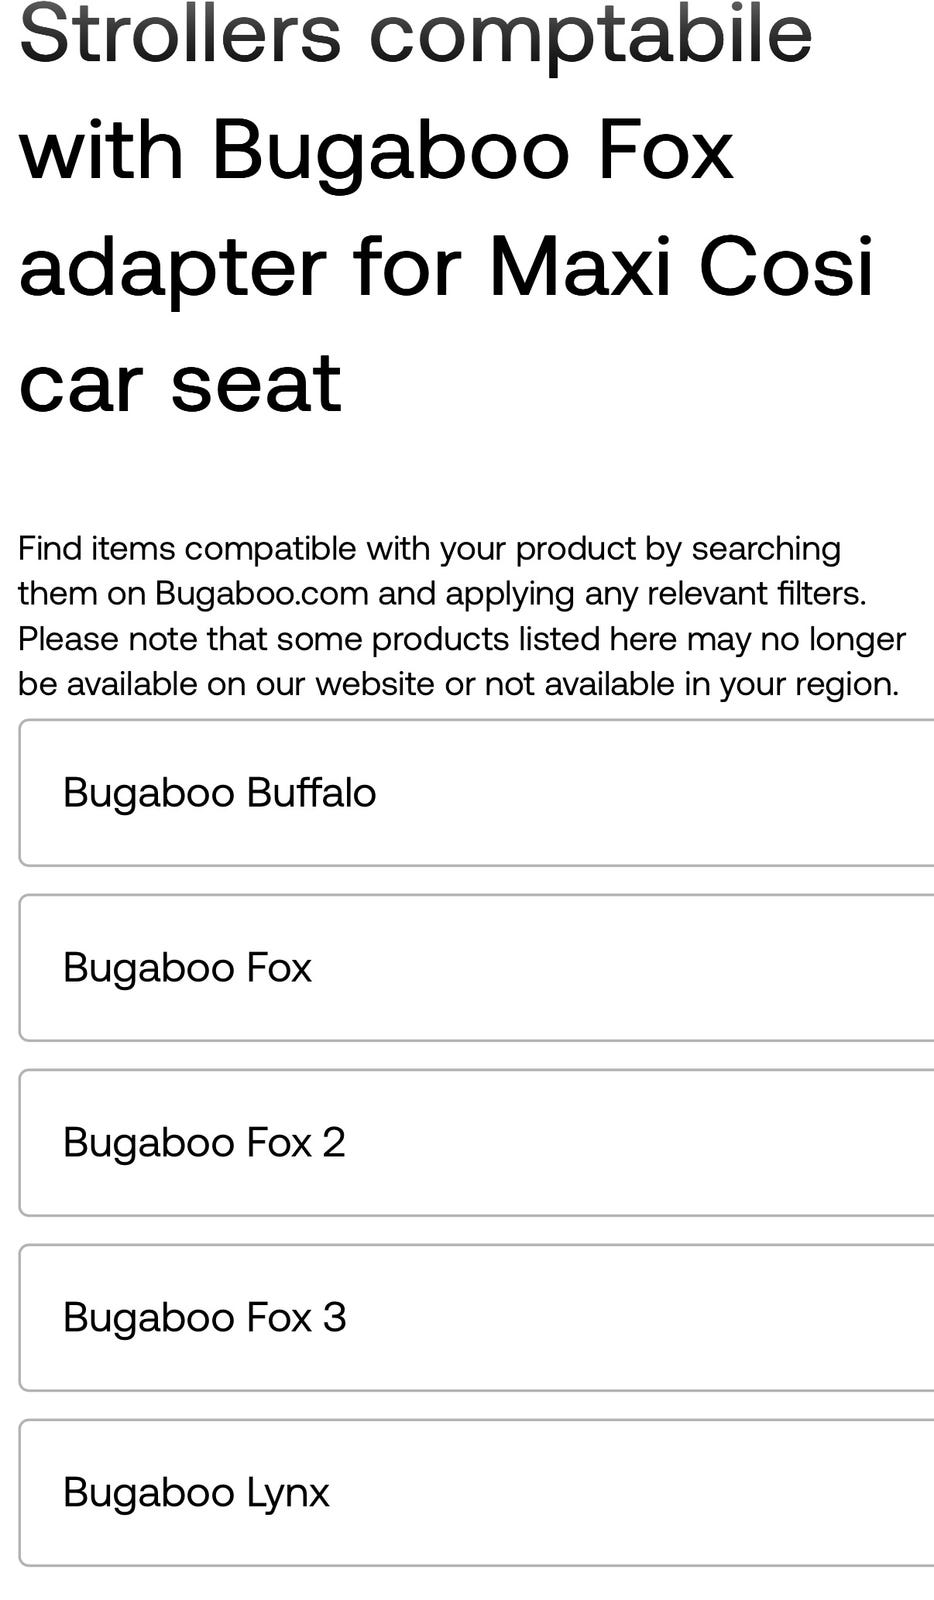Click "comptabile" in the page title
Viewport: 934px width, 1600px height.
pos(590,35)
